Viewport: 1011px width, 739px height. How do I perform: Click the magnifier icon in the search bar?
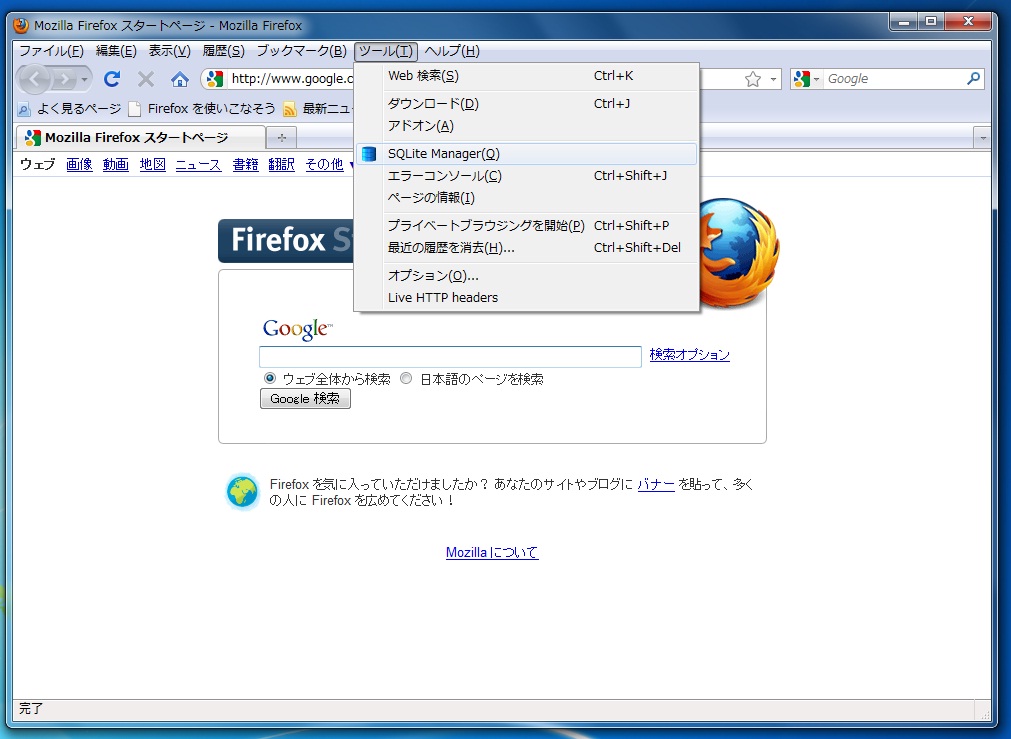[x=974, y=78]
